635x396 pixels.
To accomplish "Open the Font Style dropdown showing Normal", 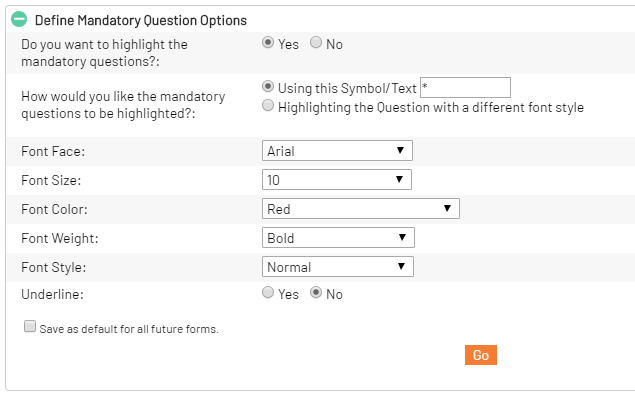I will (338, 266).
